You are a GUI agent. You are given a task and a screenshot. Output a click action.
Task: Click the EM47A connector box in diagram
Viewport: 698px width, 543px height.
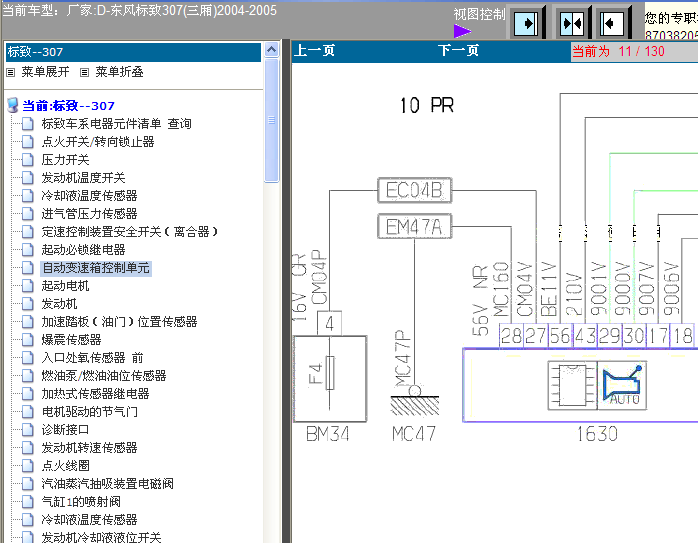tap(414, 227)
